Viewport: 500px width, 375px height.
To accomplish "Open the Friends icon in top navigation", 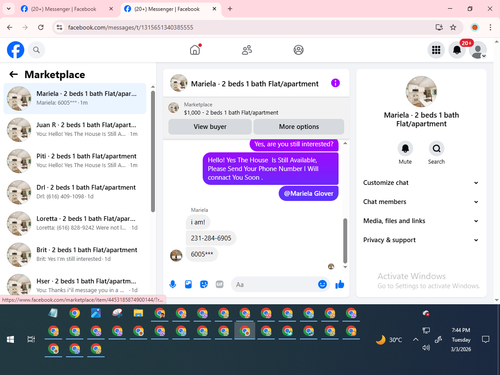I will 247,50.
